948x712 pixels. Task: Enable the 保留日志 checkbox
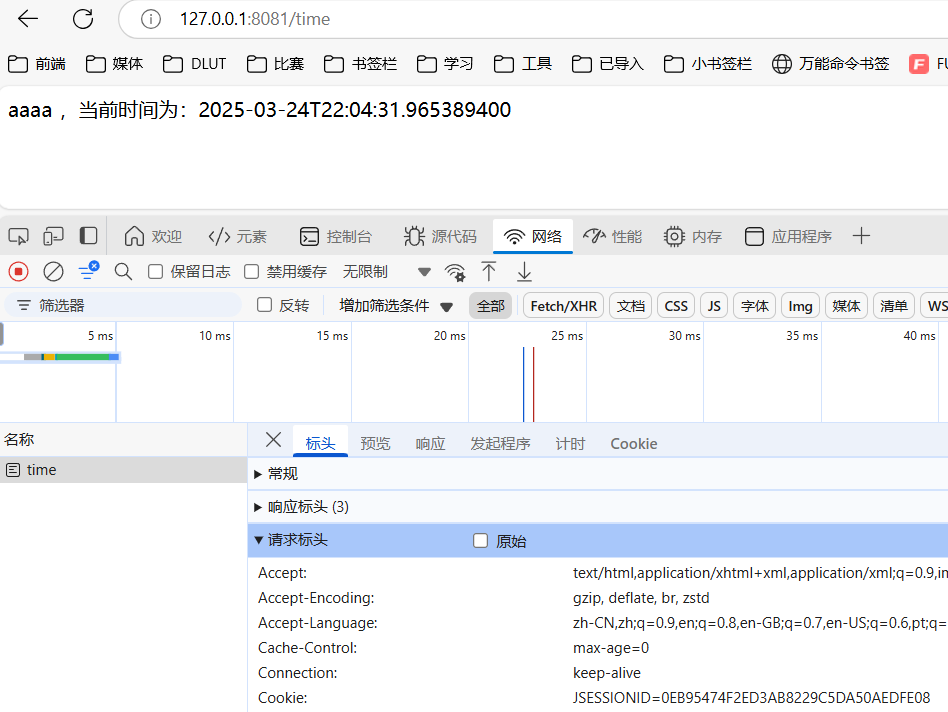click(155, 272)
